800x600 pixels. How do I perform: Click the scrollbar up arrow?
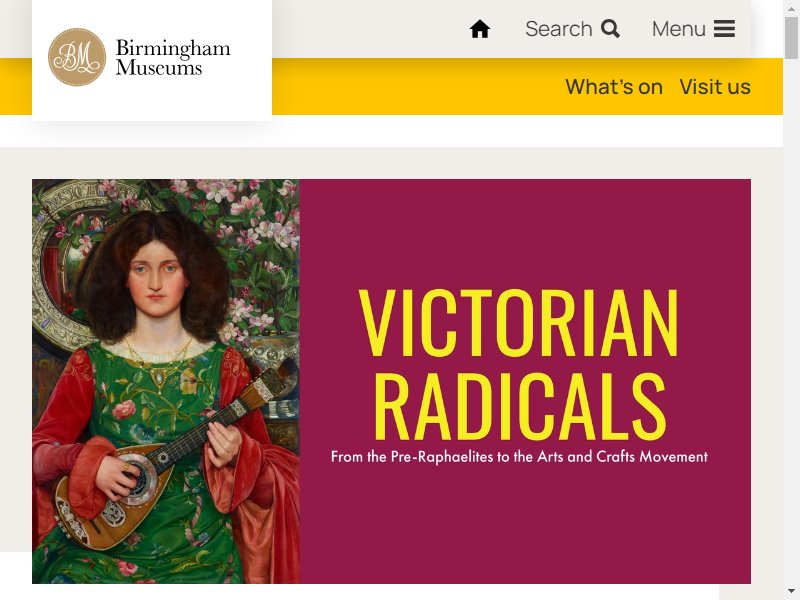791,8
